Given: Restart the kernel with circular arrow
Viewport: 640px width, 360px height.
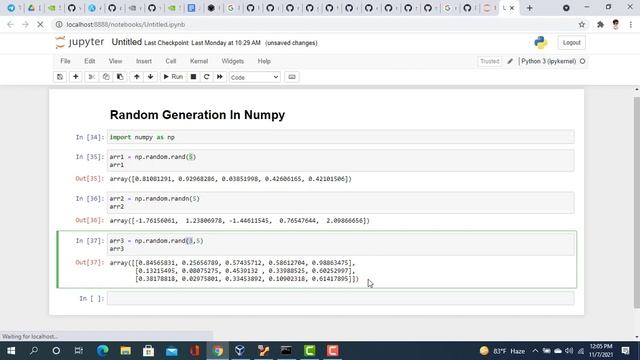Looking at the screenshot, I should point(207,77).
